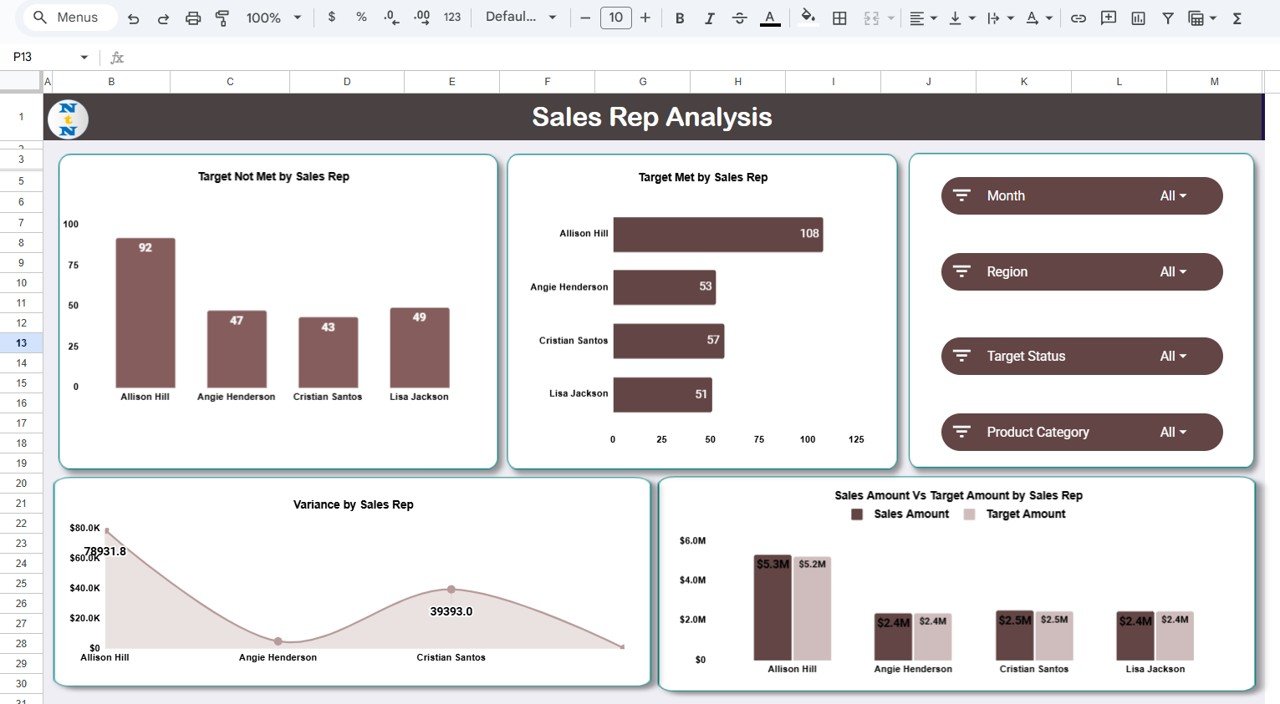Viewport: 1280px width, 704px height.
Task: Open the 123 number format menu
Action: click(451, 17)
